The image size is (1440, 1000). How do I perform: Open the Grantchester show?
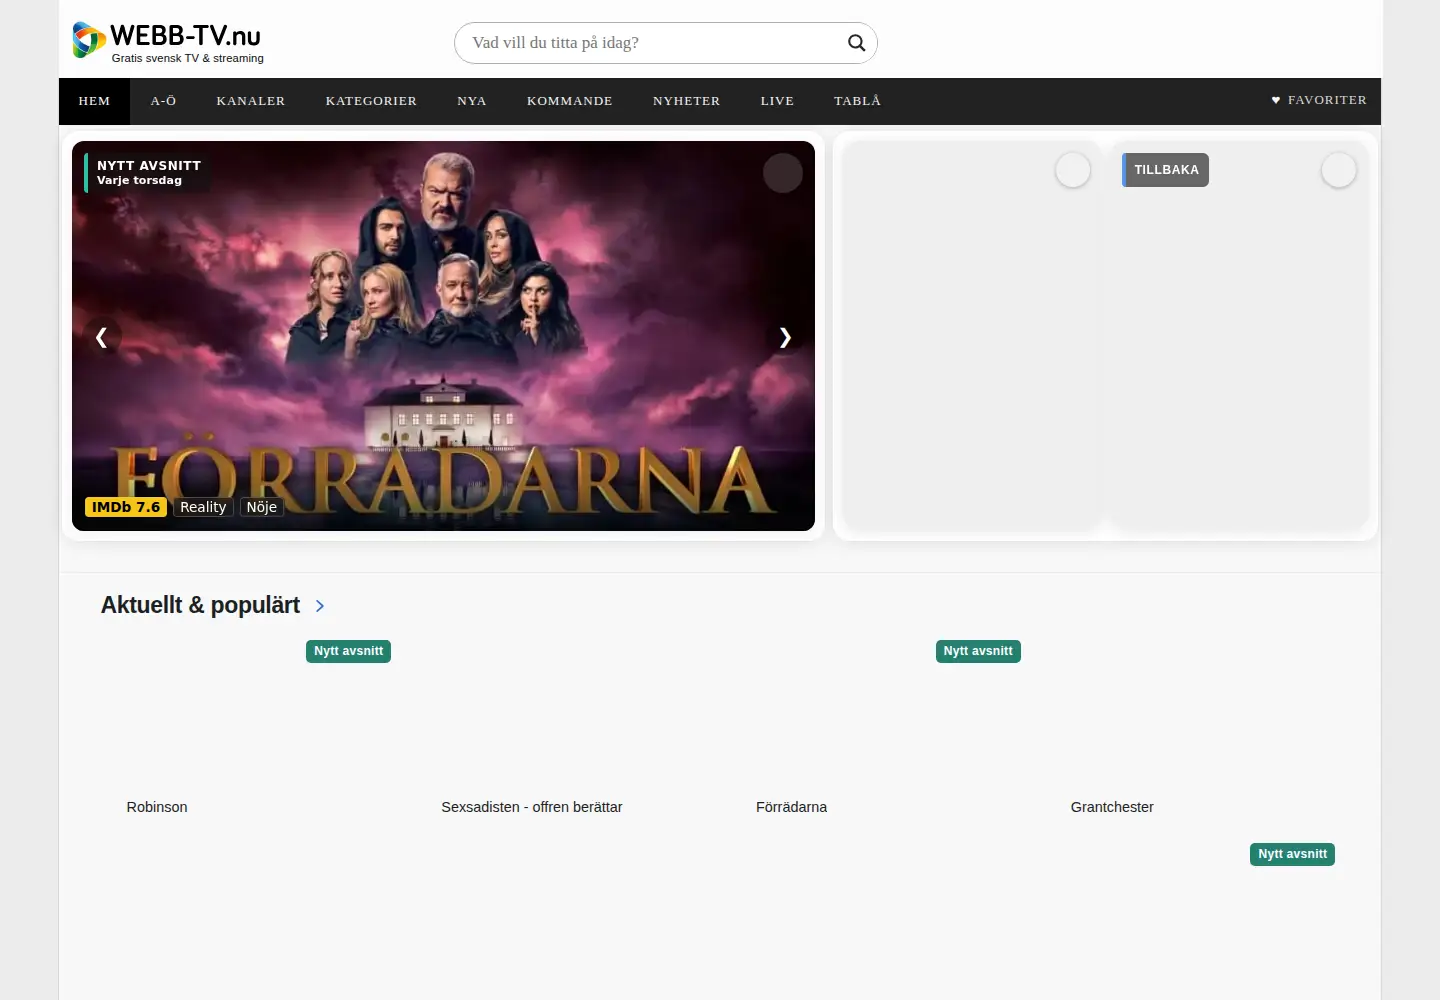[x=1112, y=807]
